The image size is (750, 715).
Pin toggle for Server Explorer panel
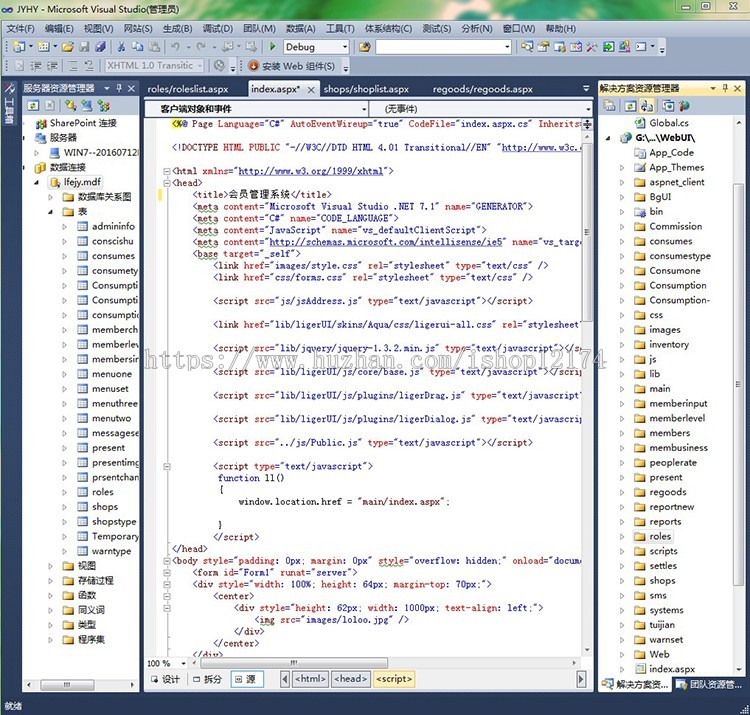tap(119, 88)
